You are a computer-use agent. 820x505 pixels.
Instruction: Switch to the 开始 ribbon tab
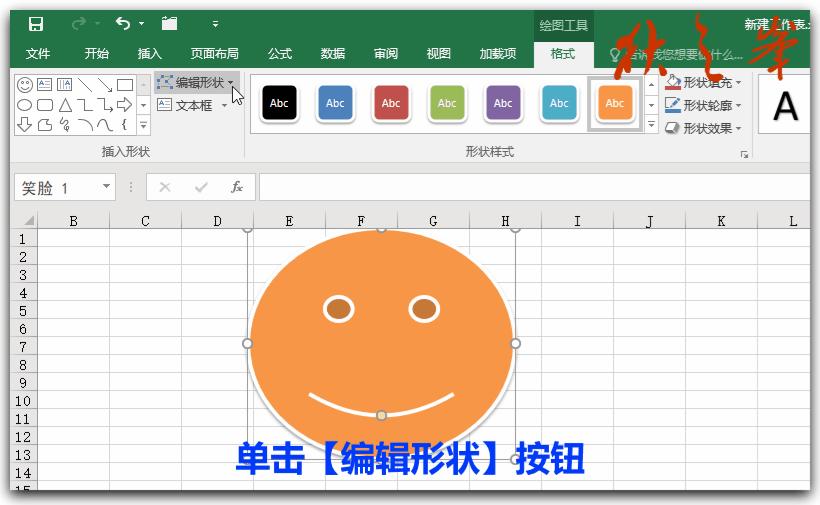coord(96,53)
